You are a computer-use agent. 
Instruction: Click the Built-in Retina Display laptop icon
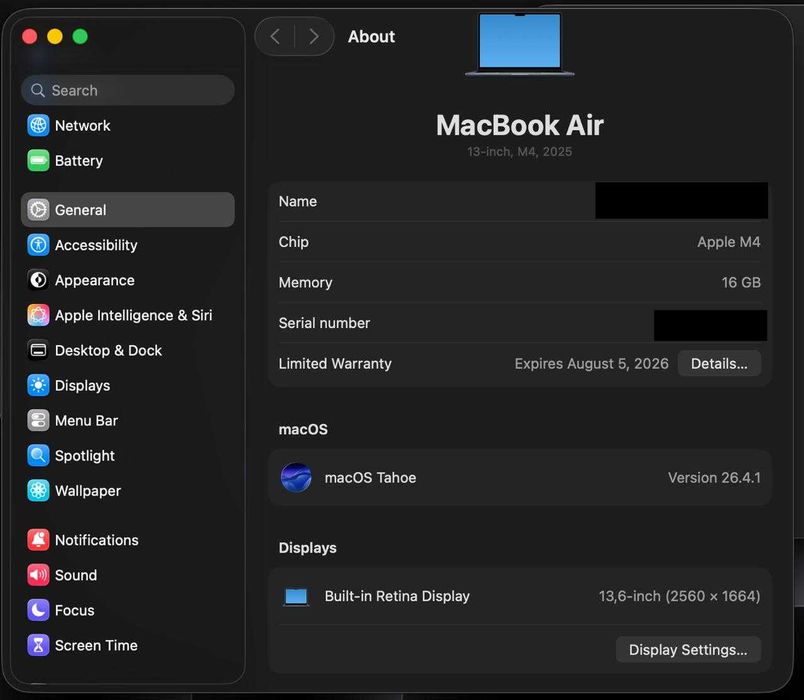click(x=296, y=597)
